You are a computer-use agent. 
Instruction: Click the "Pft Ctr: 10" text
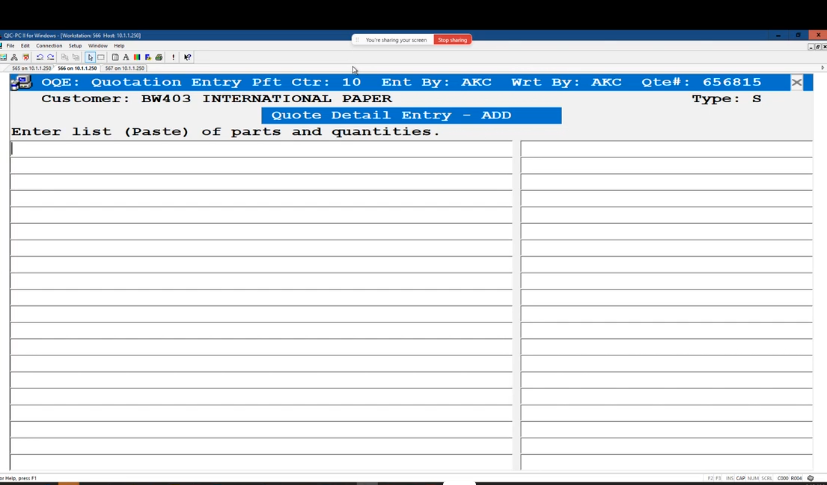point(306,82)
